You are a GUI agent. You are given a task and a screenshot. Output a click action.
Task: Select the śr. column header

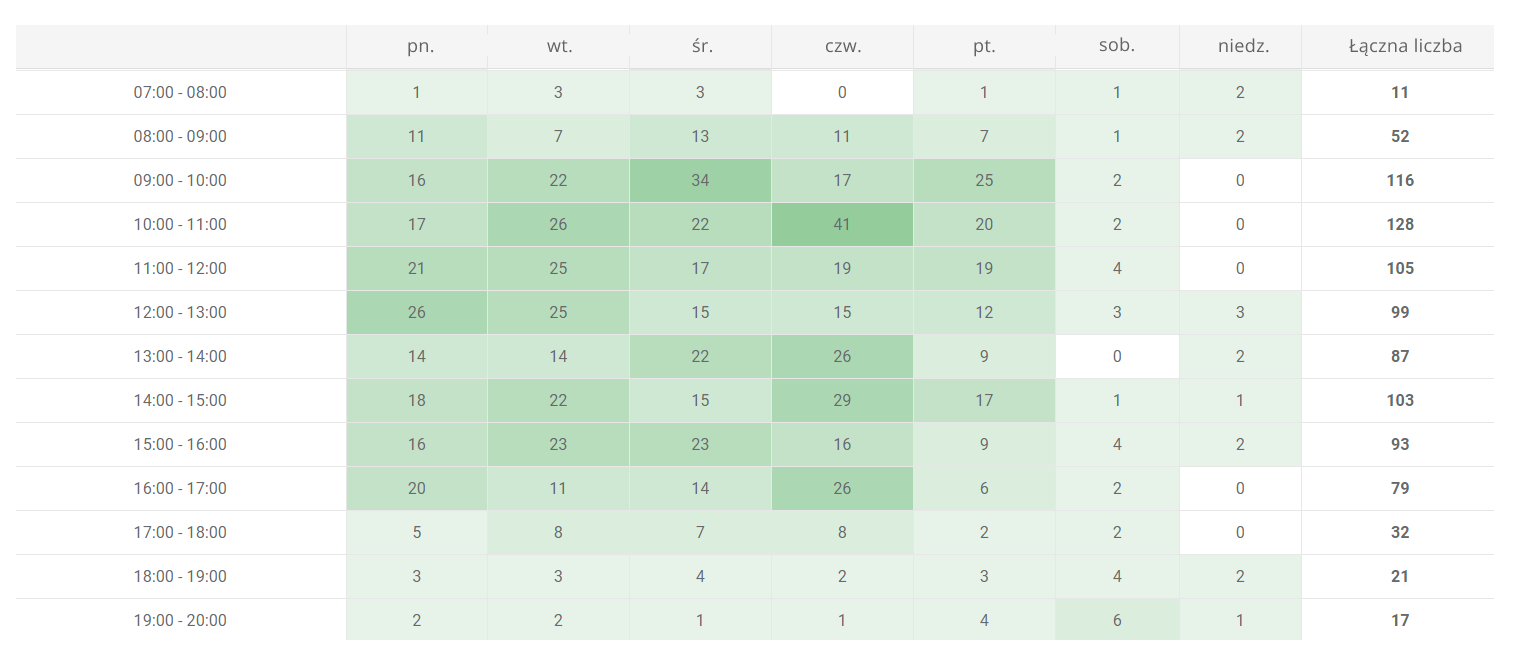(701, 46)
